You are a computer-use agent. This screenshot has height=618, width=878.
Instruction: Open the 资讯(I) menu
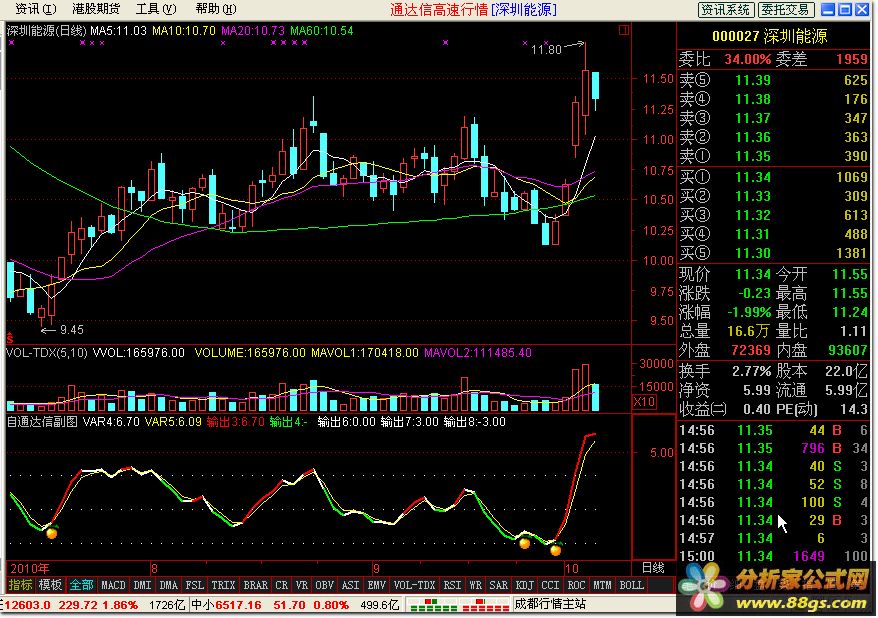pos(35,9)
